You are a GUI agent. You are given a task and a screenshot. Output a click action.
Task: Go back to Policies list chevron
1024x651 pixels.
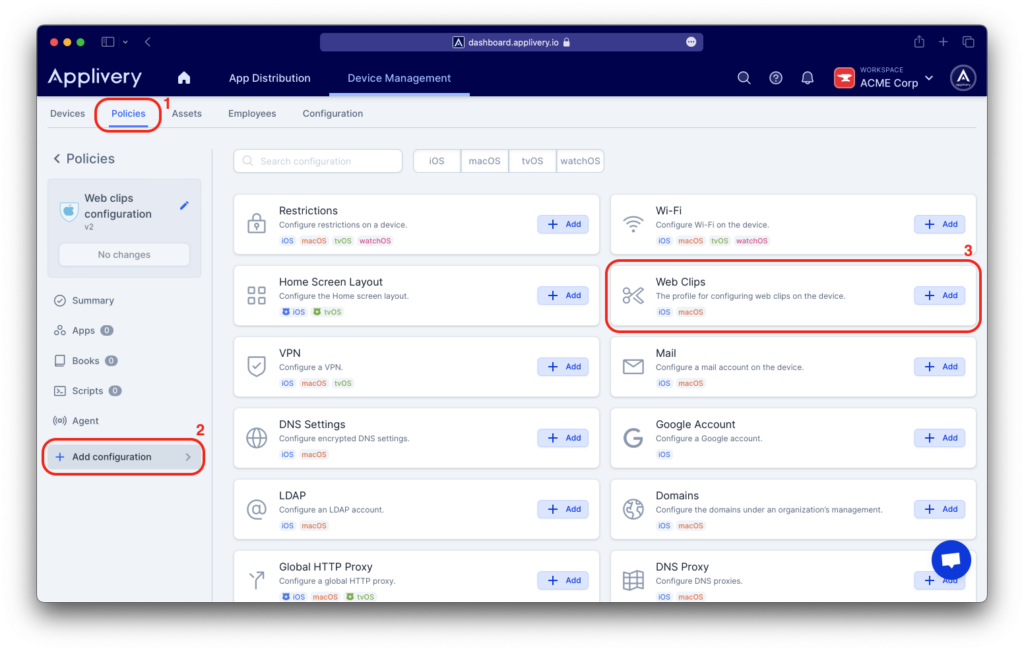[57, 159]
